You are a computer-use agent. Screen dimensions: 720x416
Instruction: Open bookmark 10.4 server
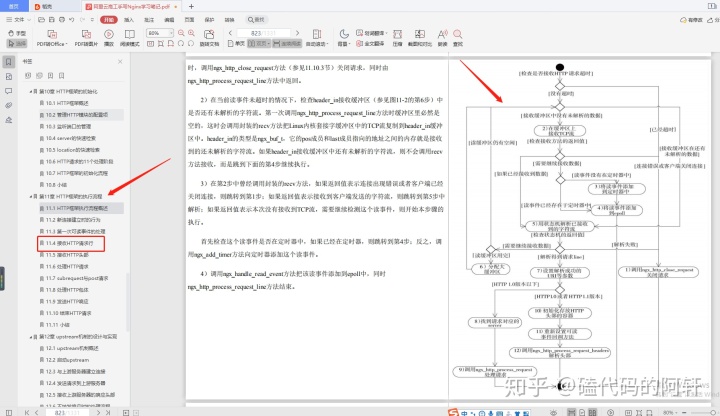[x=71, y=138]
